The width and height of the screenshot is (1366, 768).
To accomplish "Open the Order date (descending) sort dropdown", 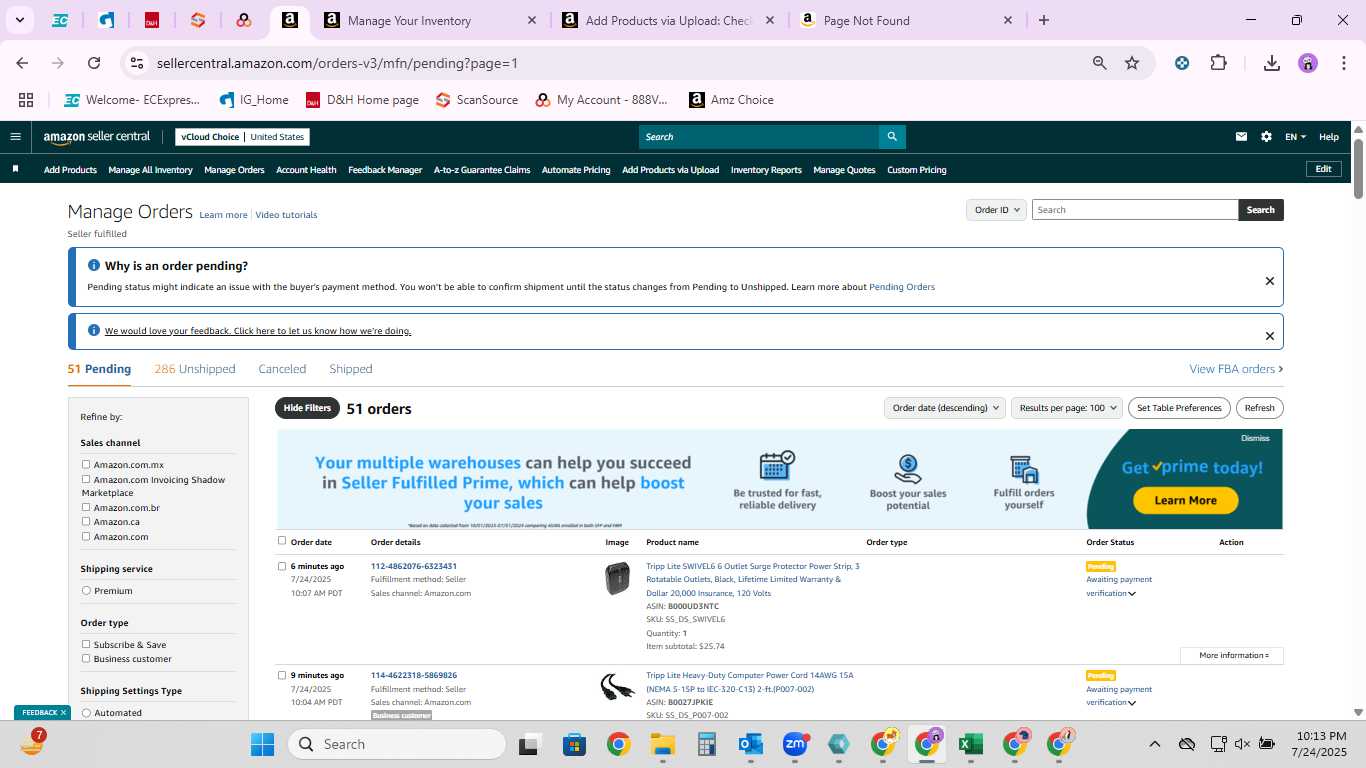I will coord(945,408).
